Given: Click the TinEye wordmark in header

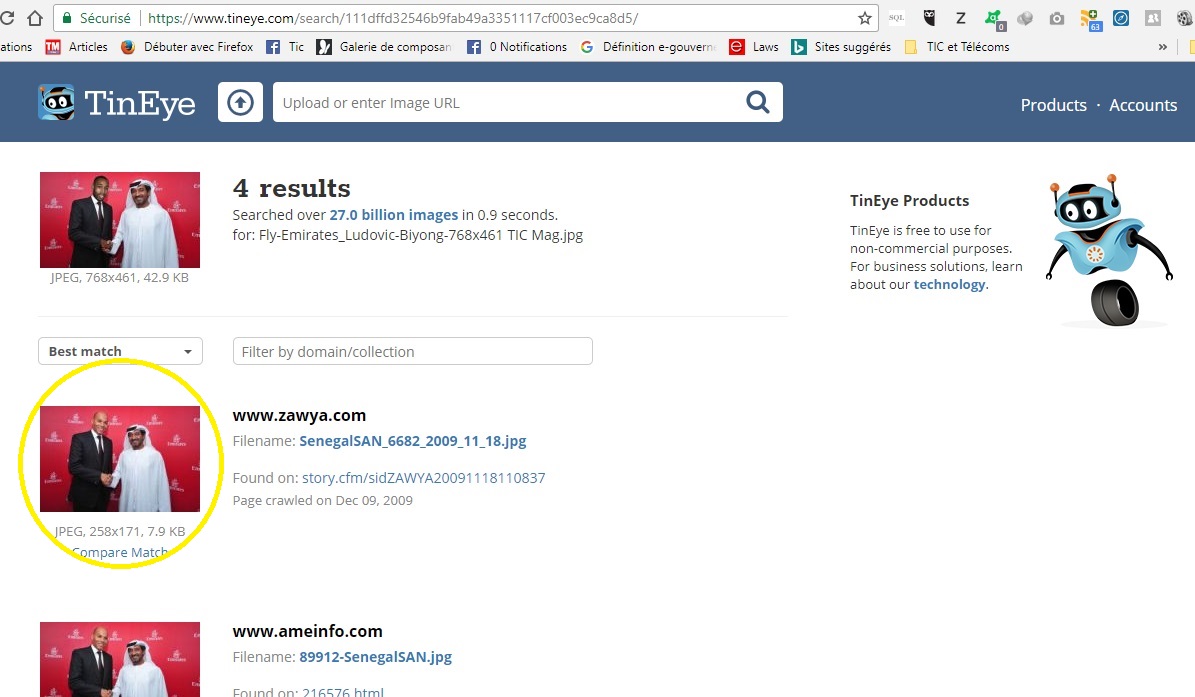Looking at the screenshot, I should [x=139, y=104].
